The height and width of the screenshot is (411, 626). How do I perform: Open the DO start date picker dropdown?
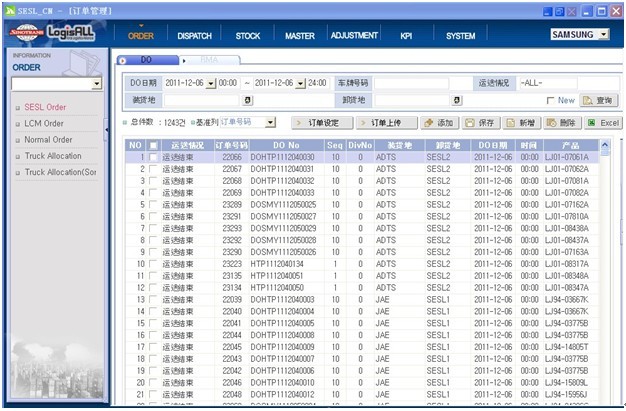(212, 83)
